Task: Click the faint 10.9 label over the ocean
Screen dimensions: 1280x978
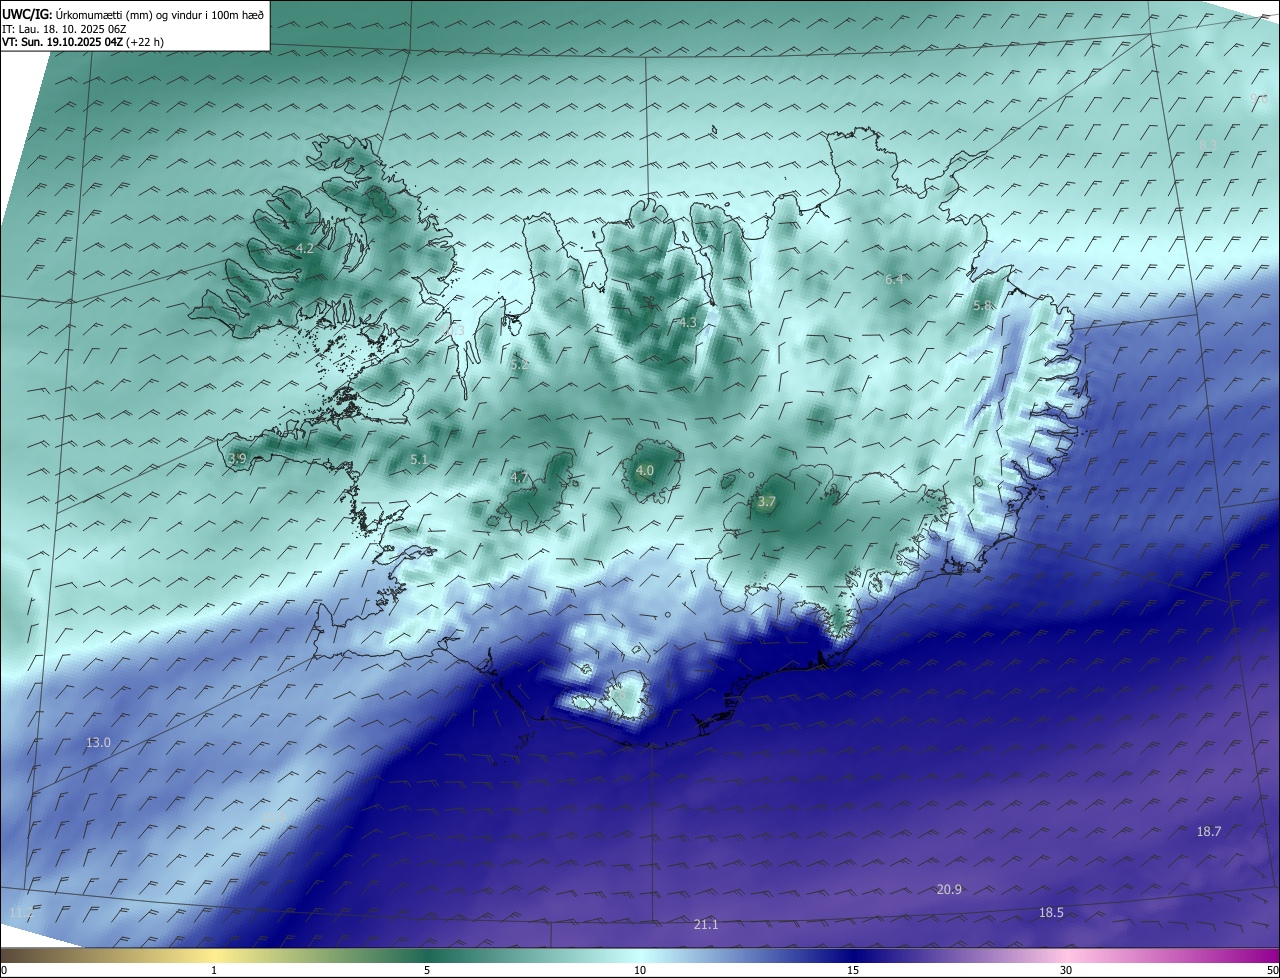Action: click(273, 818)
